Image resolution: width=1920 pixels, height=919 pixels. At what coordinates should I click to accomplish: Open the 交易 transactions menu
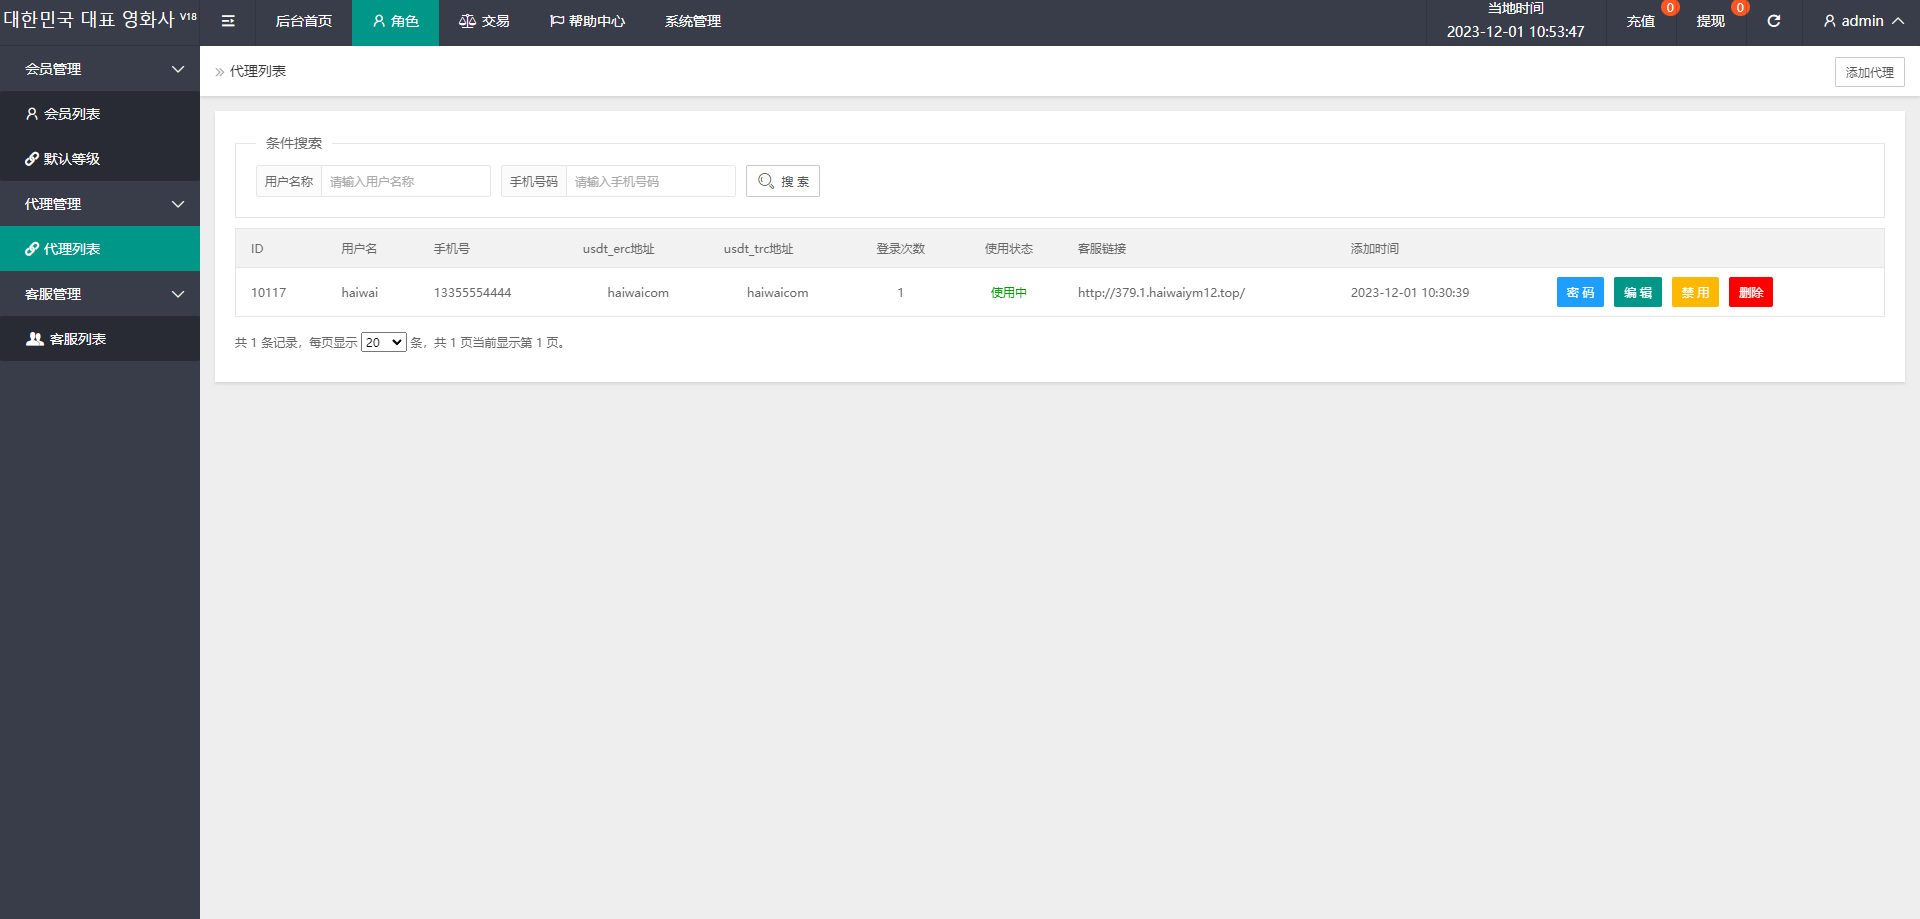pyautogui.click(x=484, y=21)
